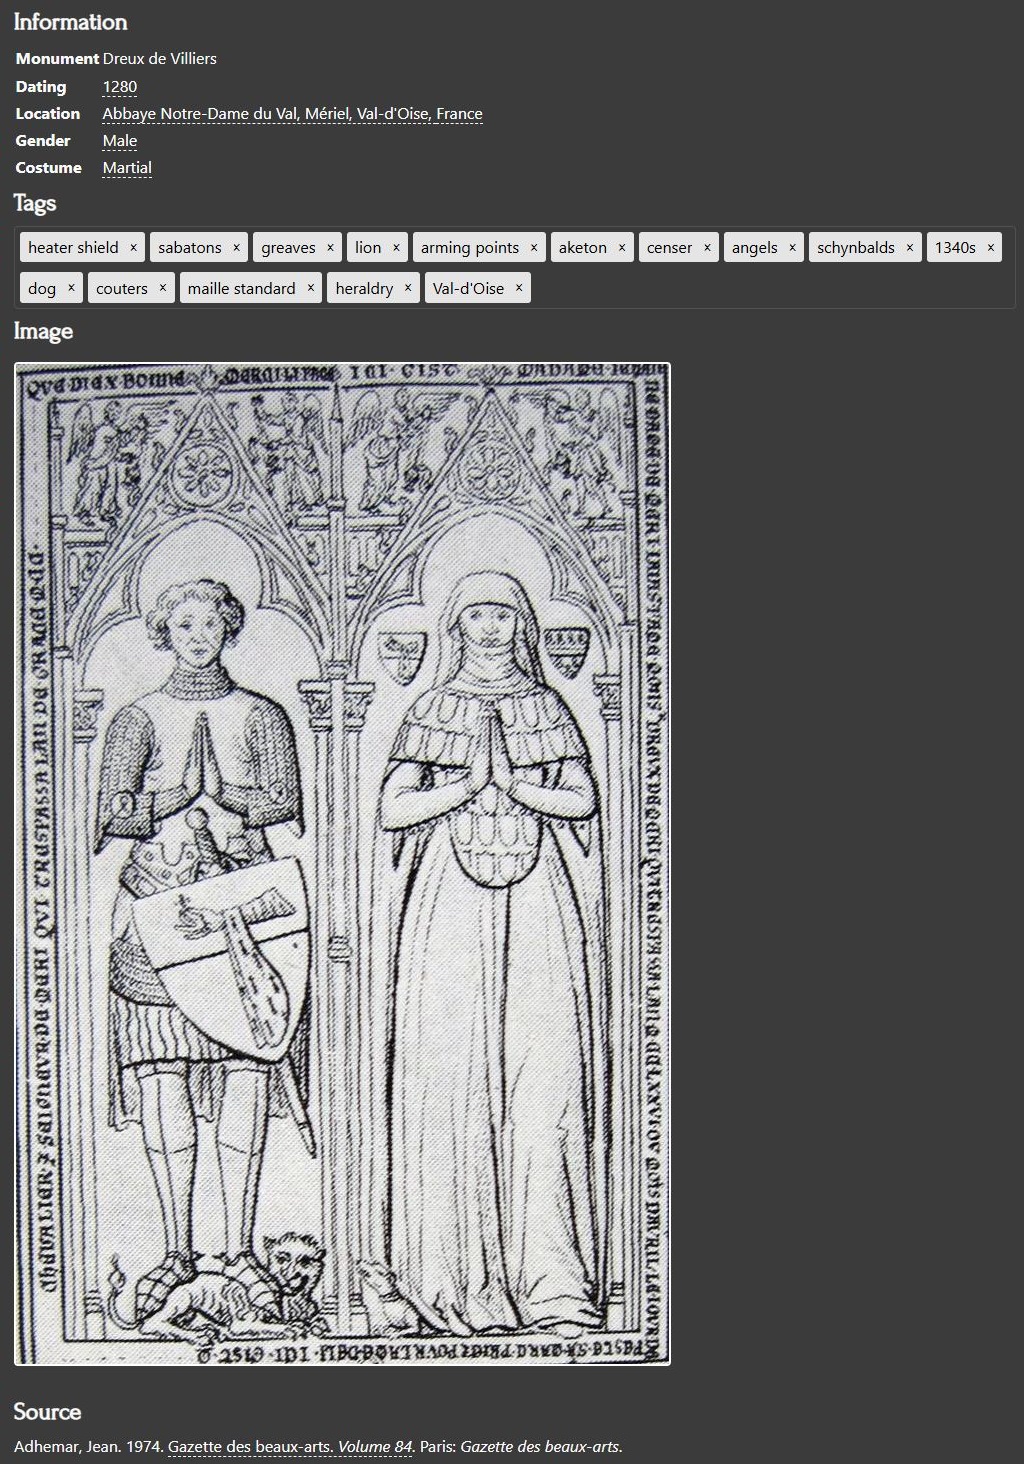Click the 'greaves' tag label
The width and height of the screenshot is (1024, 1464).
pos(288,248)
